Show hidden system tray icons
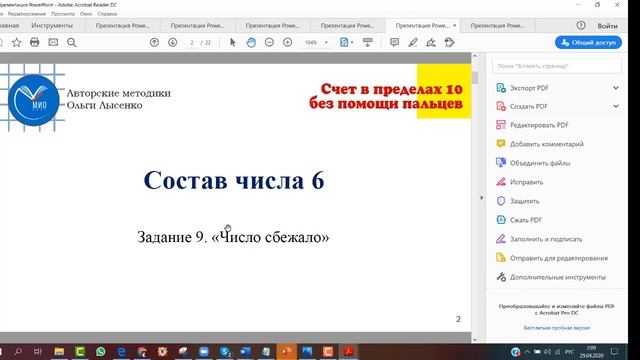Viewport: 640px width, 360px height. (527, 351)
